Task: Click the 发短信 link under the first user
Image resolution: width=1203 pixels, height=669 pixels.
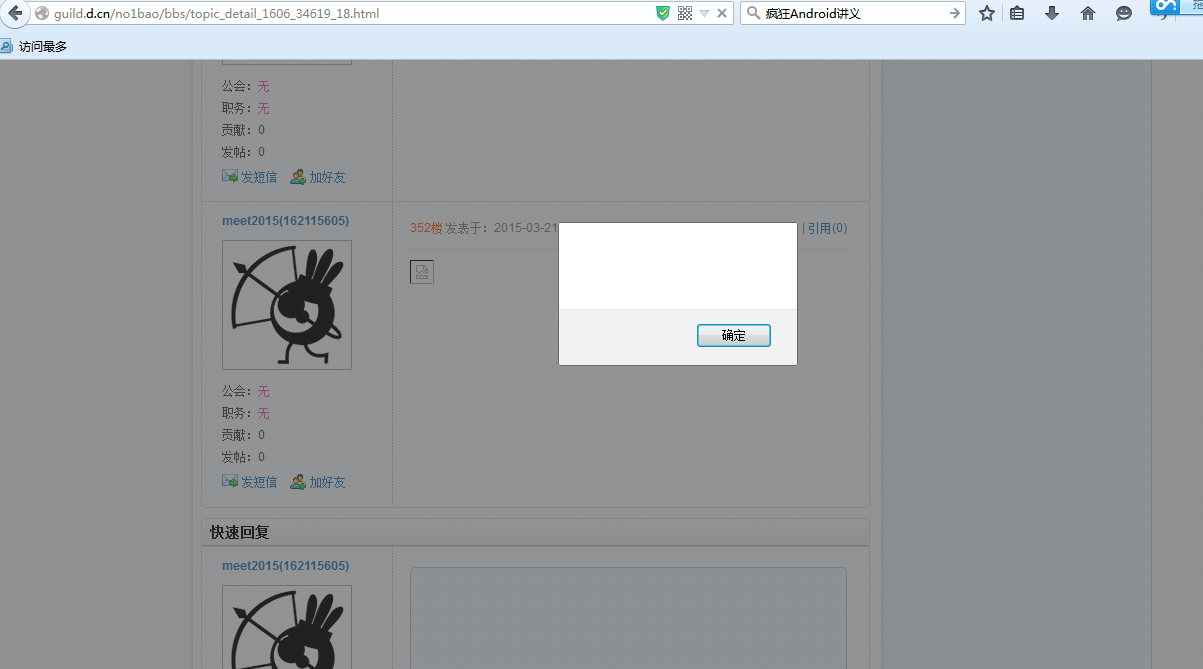Action: coord(249,177)
